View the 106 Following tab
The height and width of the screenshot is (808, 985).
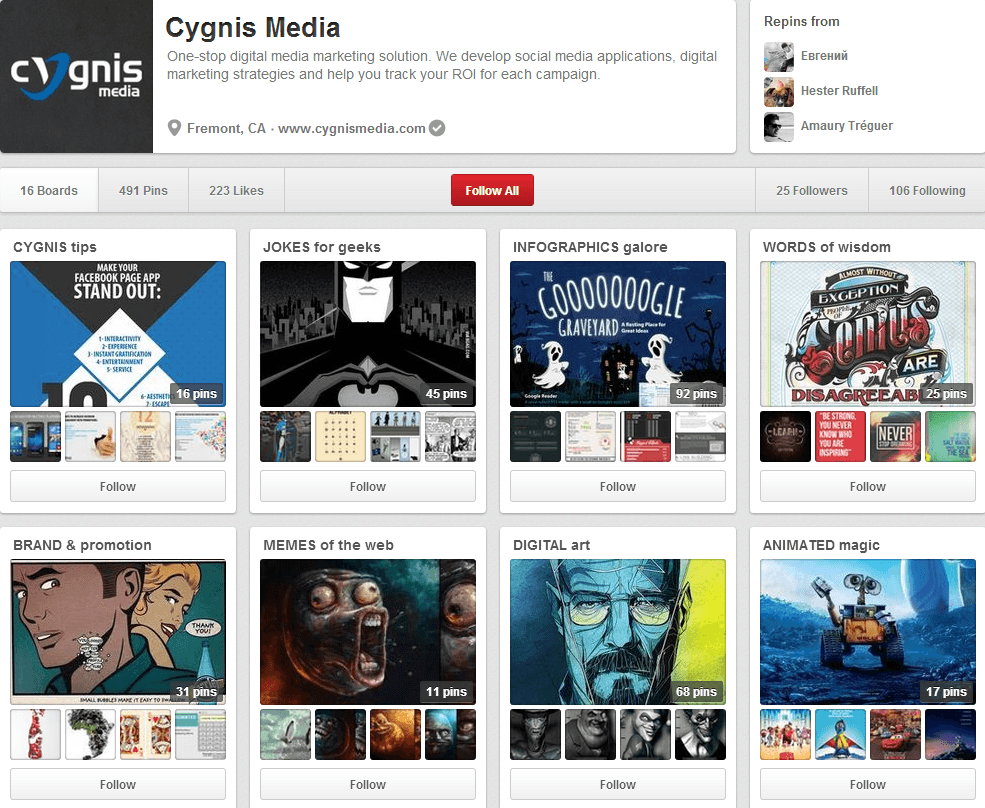927,190
